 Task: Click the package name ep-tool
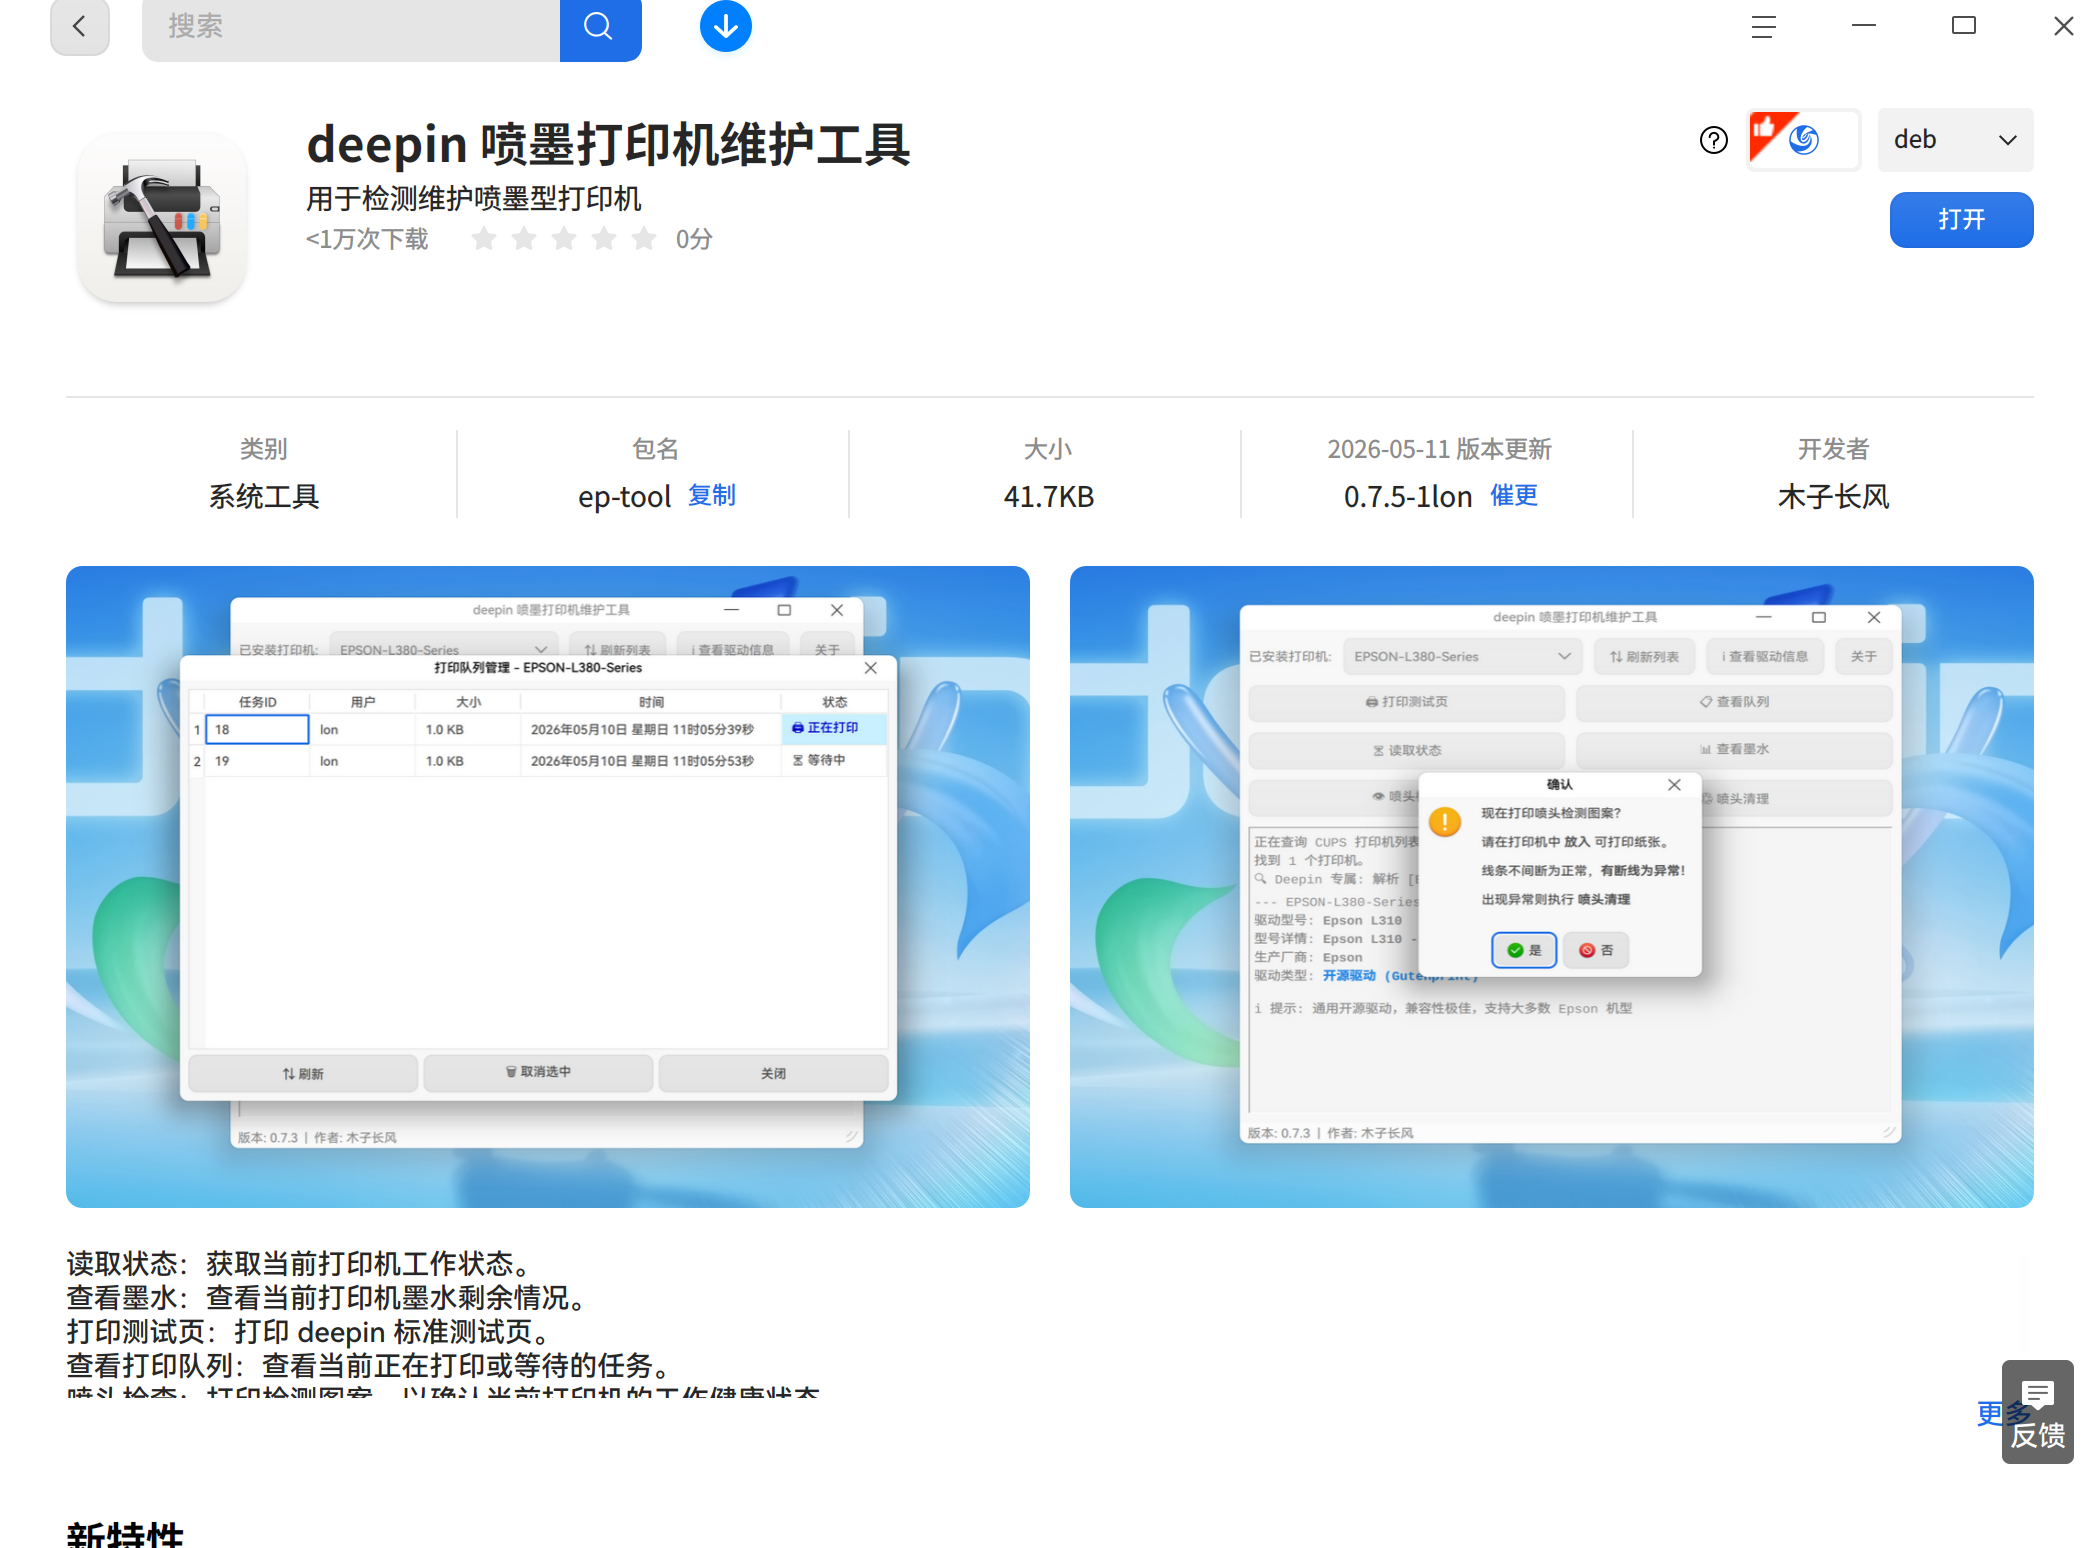pyautogui.click(x=624, y=496)
